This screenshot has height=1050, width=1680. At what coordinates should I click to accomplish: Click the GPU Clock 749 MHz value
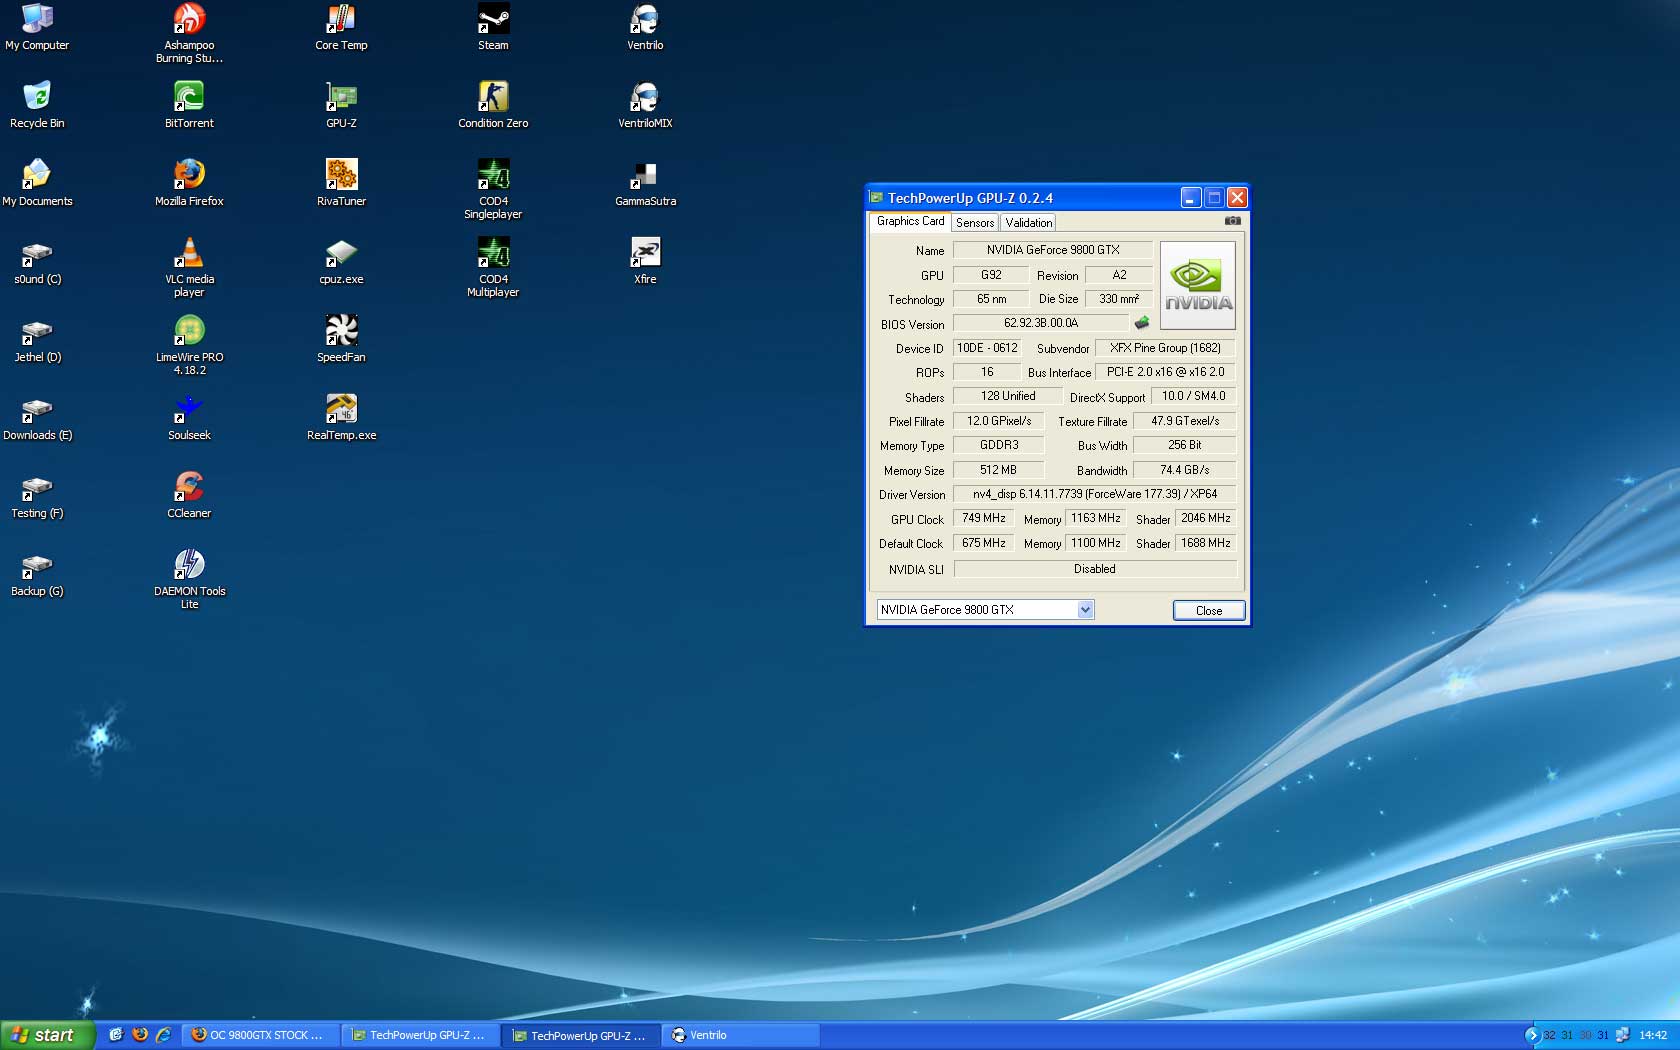coord(984,518)
